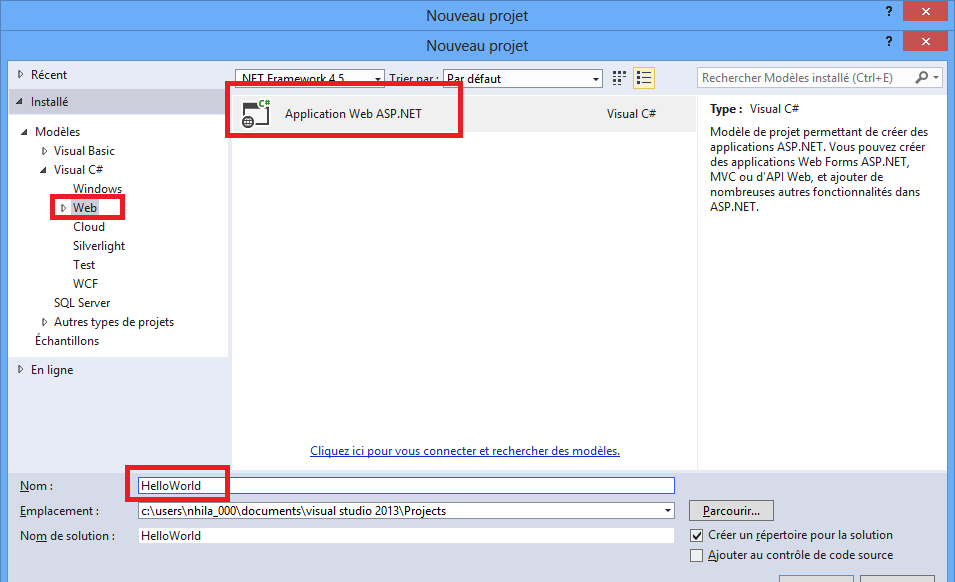The width and height of the screenshot is (955, 582).
Task: Open the search options dropdown arrow
Action: pyautogui.click(x=936, y=77)
